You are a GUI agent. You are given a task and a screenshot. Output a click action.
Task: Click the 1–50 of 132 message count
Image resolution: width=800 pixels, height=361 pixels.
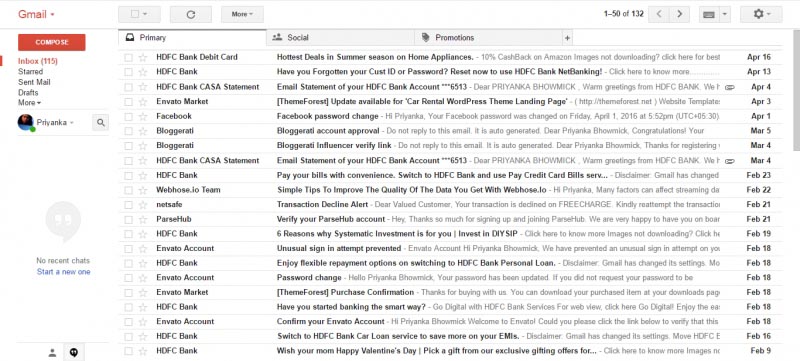click(x=623, y=14)
